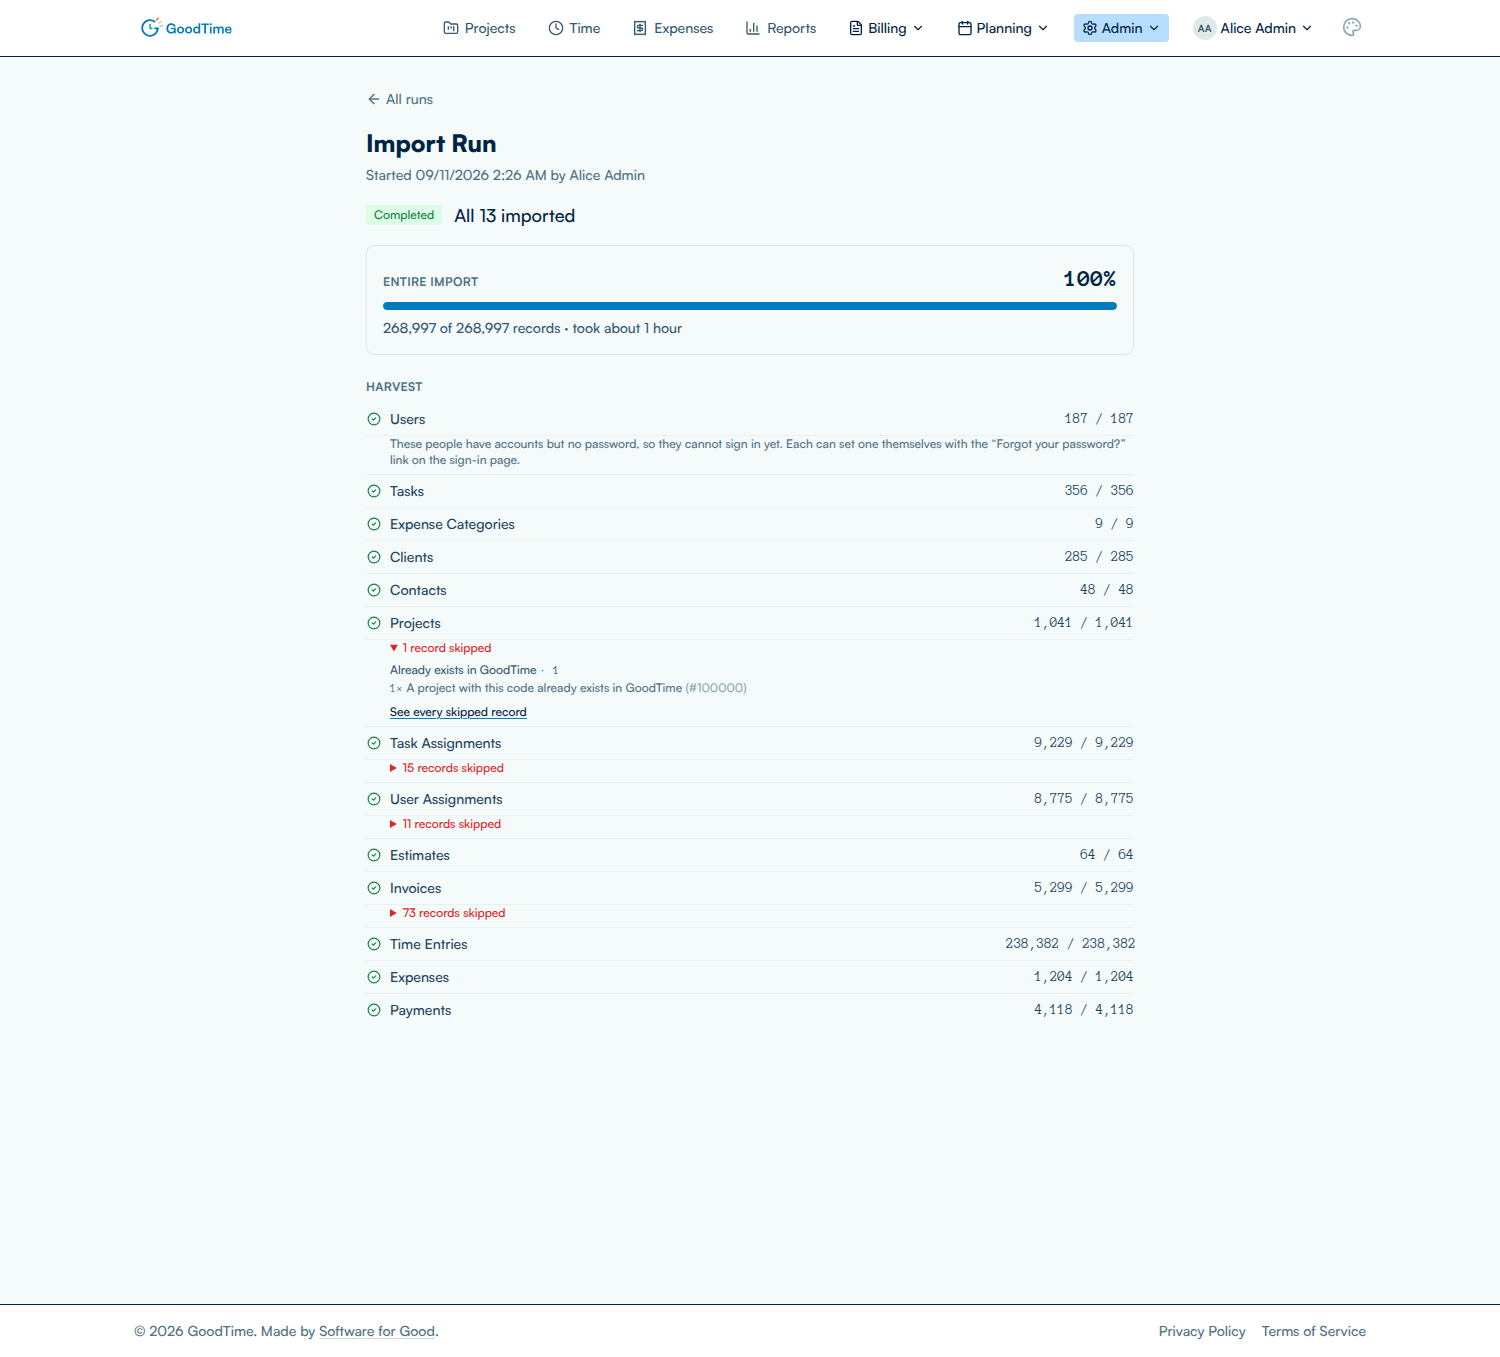Click check circle beside Expenses row
The image size is (1500, 1357).
click(x=374, y=977)
